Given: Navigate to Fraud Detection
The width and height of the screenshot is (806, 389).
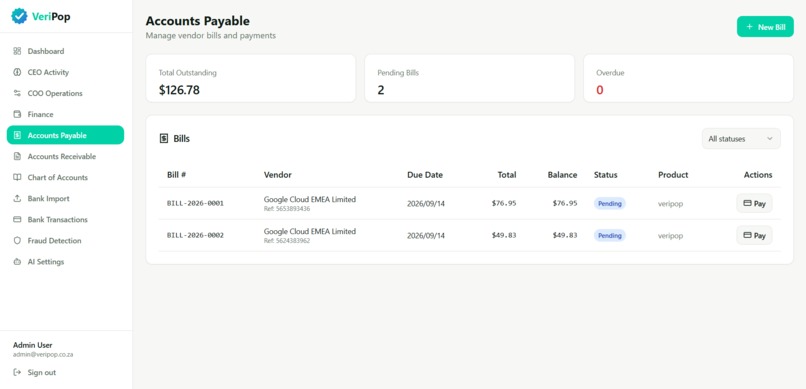Looking at the screenshot, I should 65,241.
